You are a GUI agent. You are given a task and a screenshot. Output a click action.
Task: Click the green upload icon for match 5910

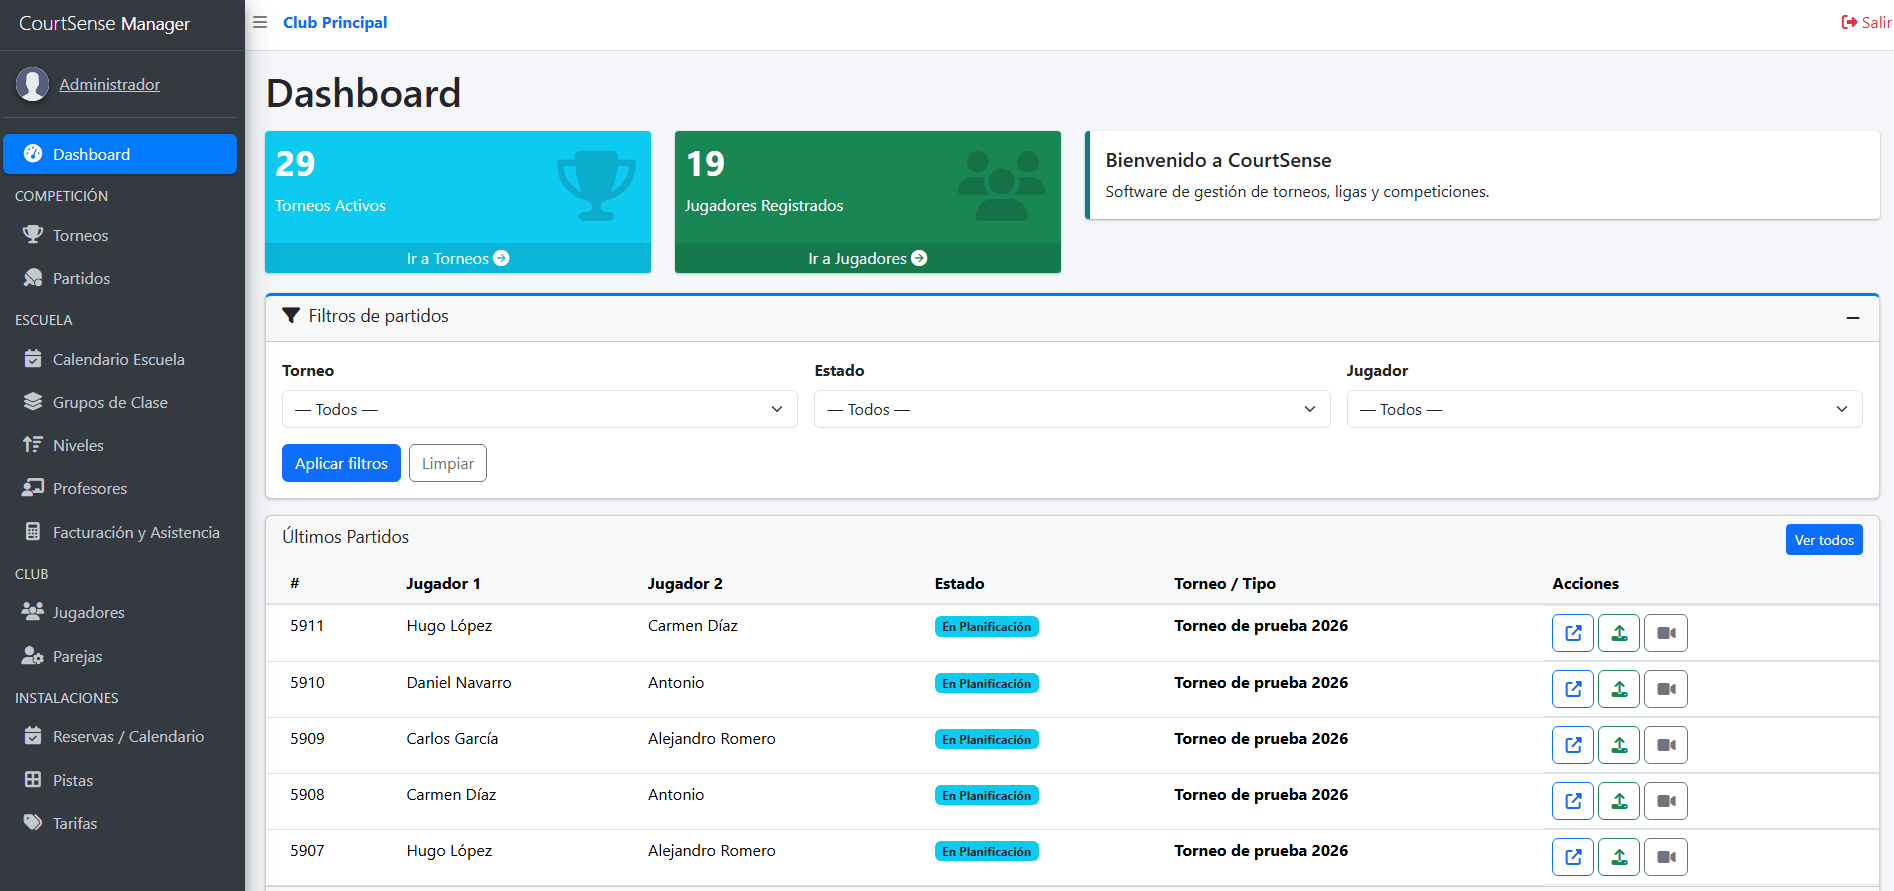coord(1619,689)
